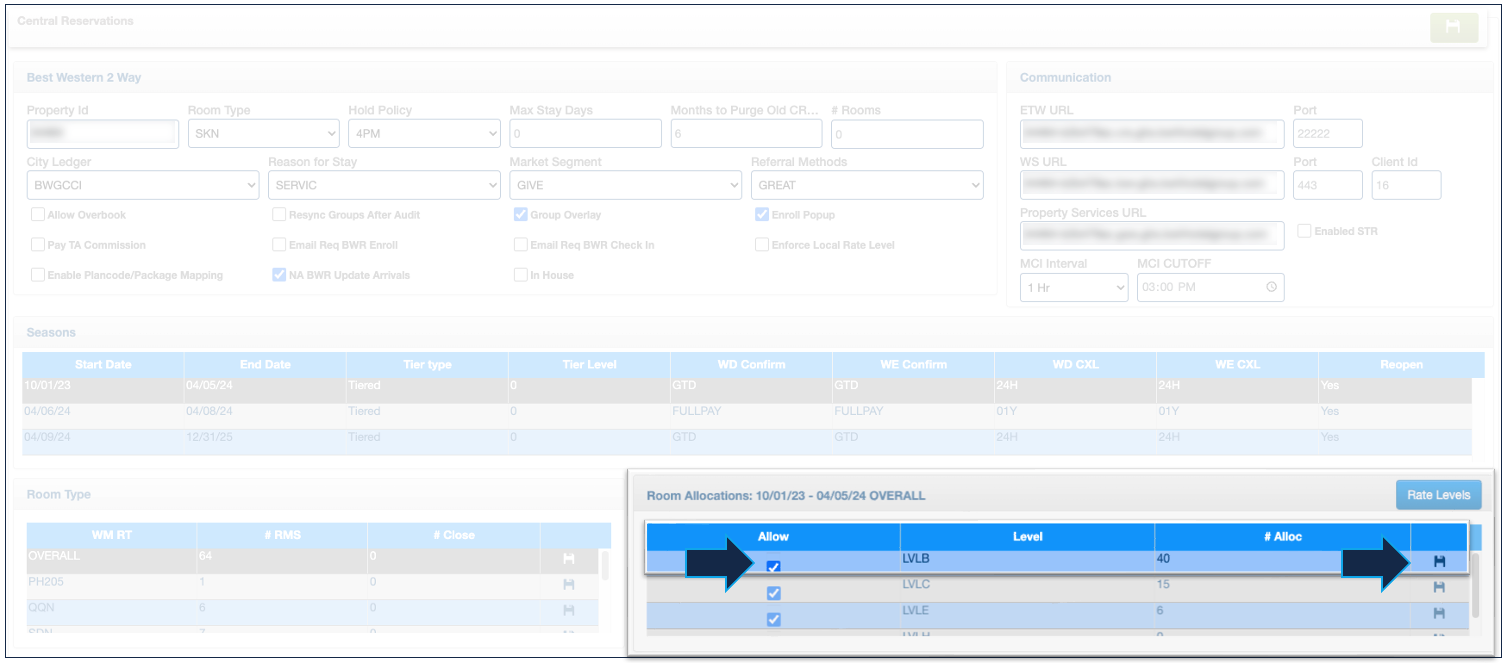This screenshot has height=663, width=1506.
Task: Open the MCI CUTOFF clock picker icon
Action: [x=1271, y=287]
